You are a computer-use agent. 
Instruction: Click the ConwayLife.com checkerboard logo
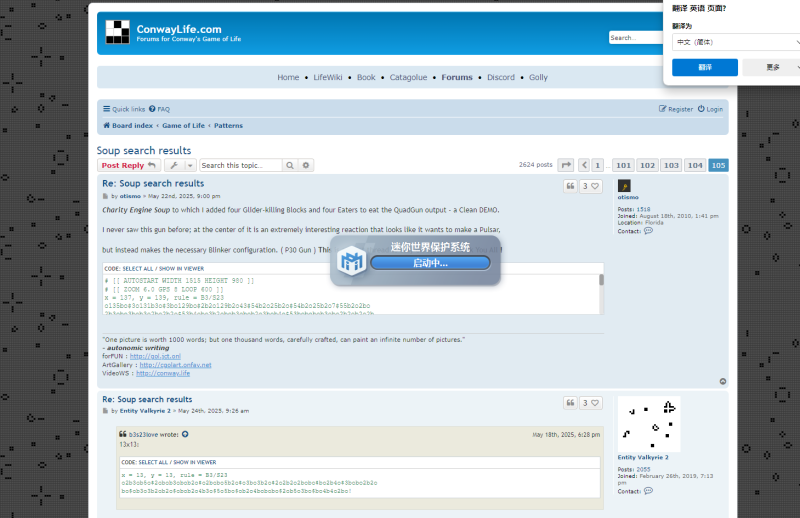[117, 32]
